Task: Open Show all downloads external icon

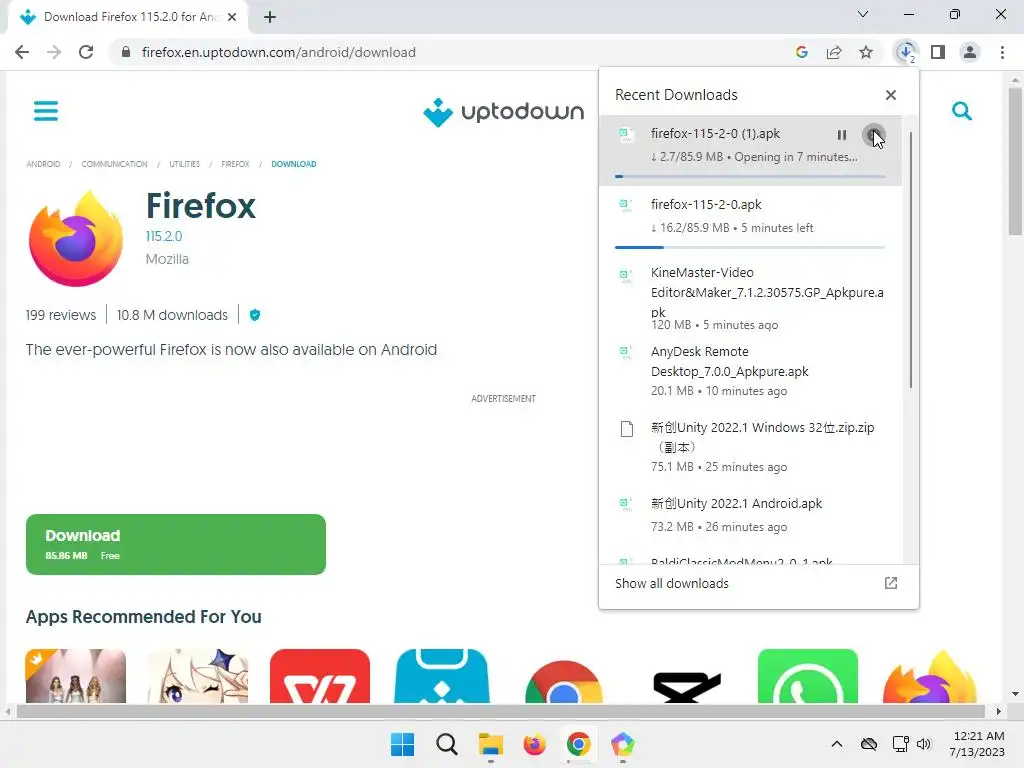Action: coord(891,583)
